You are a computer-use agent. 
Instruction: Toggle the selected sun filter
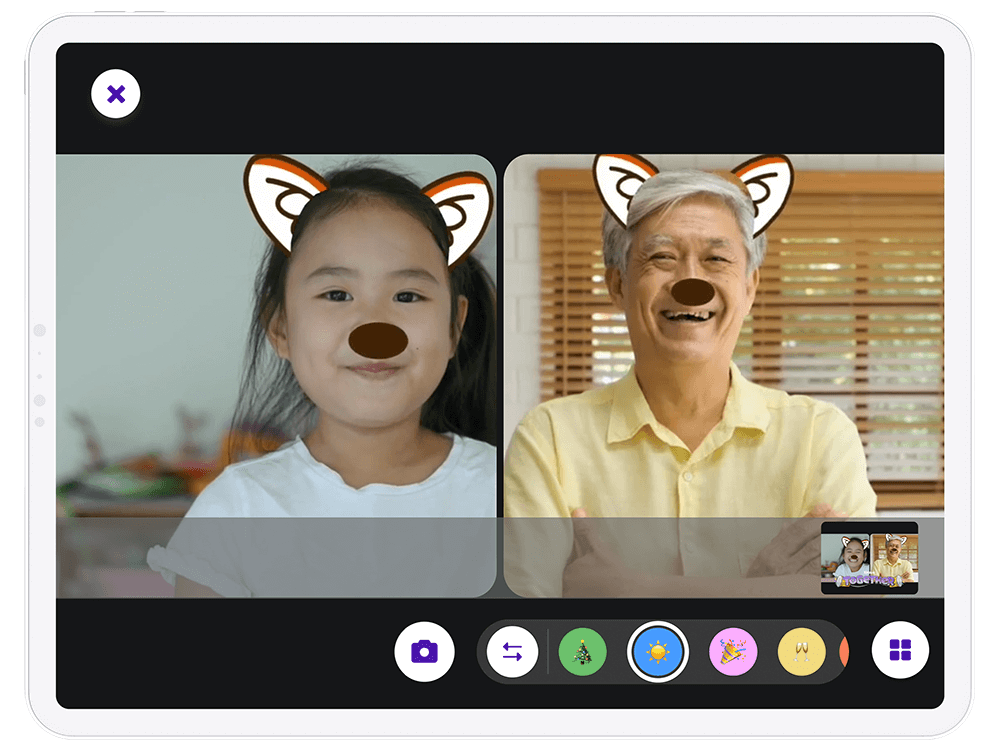coord(657,652)
